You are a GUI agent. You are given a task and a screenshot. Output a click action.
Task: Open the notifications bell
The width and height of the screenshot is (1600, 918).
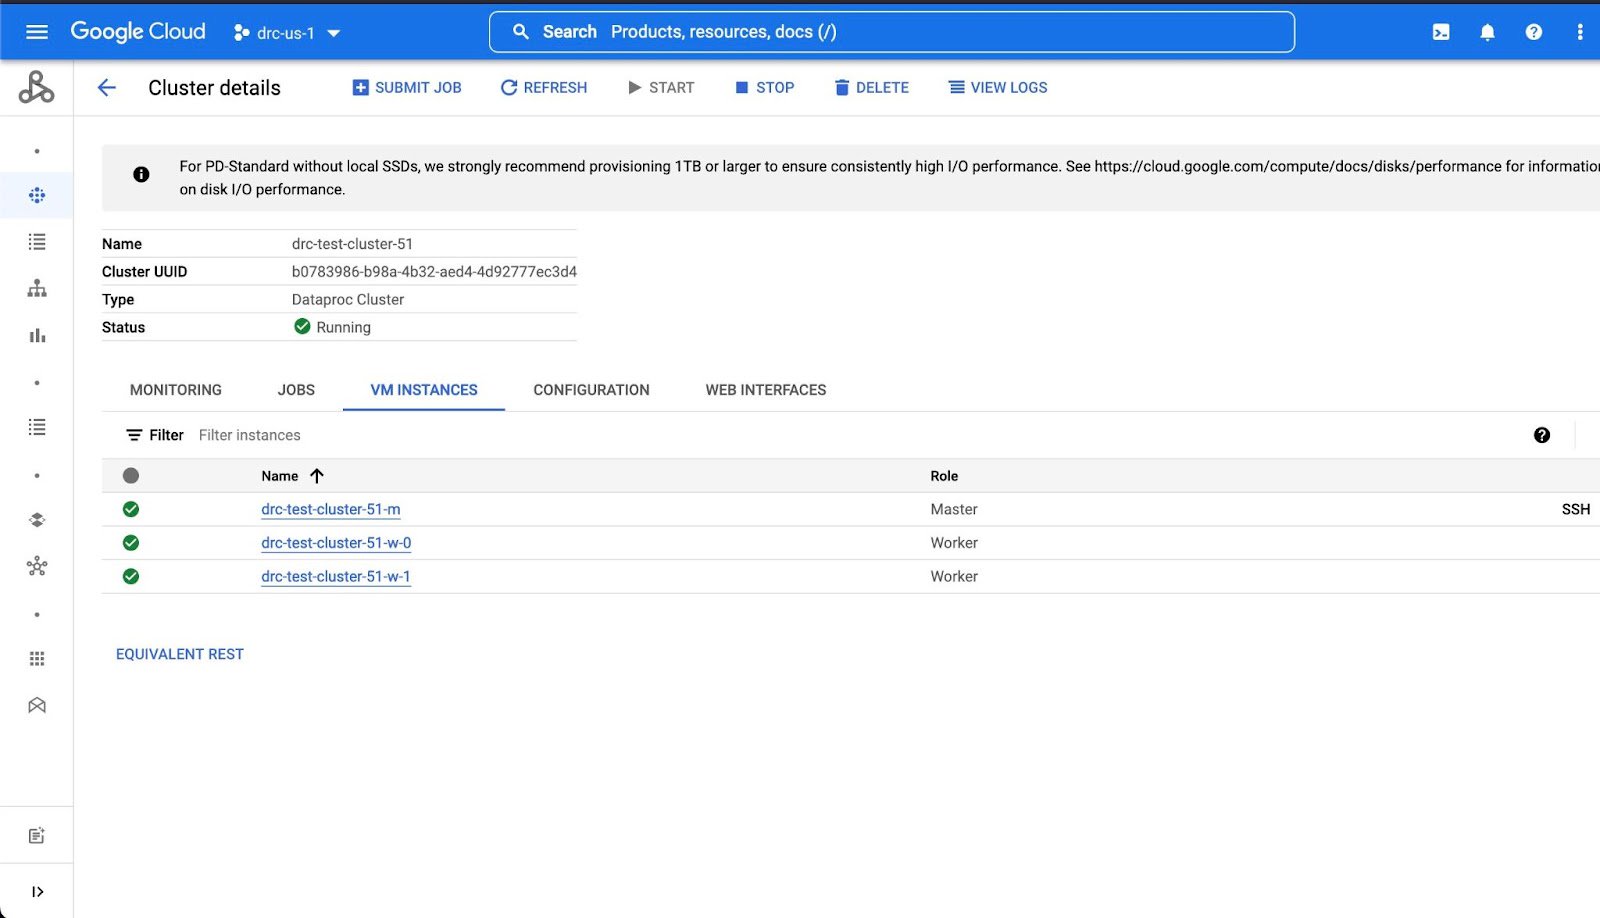(x=1487, y=32)
